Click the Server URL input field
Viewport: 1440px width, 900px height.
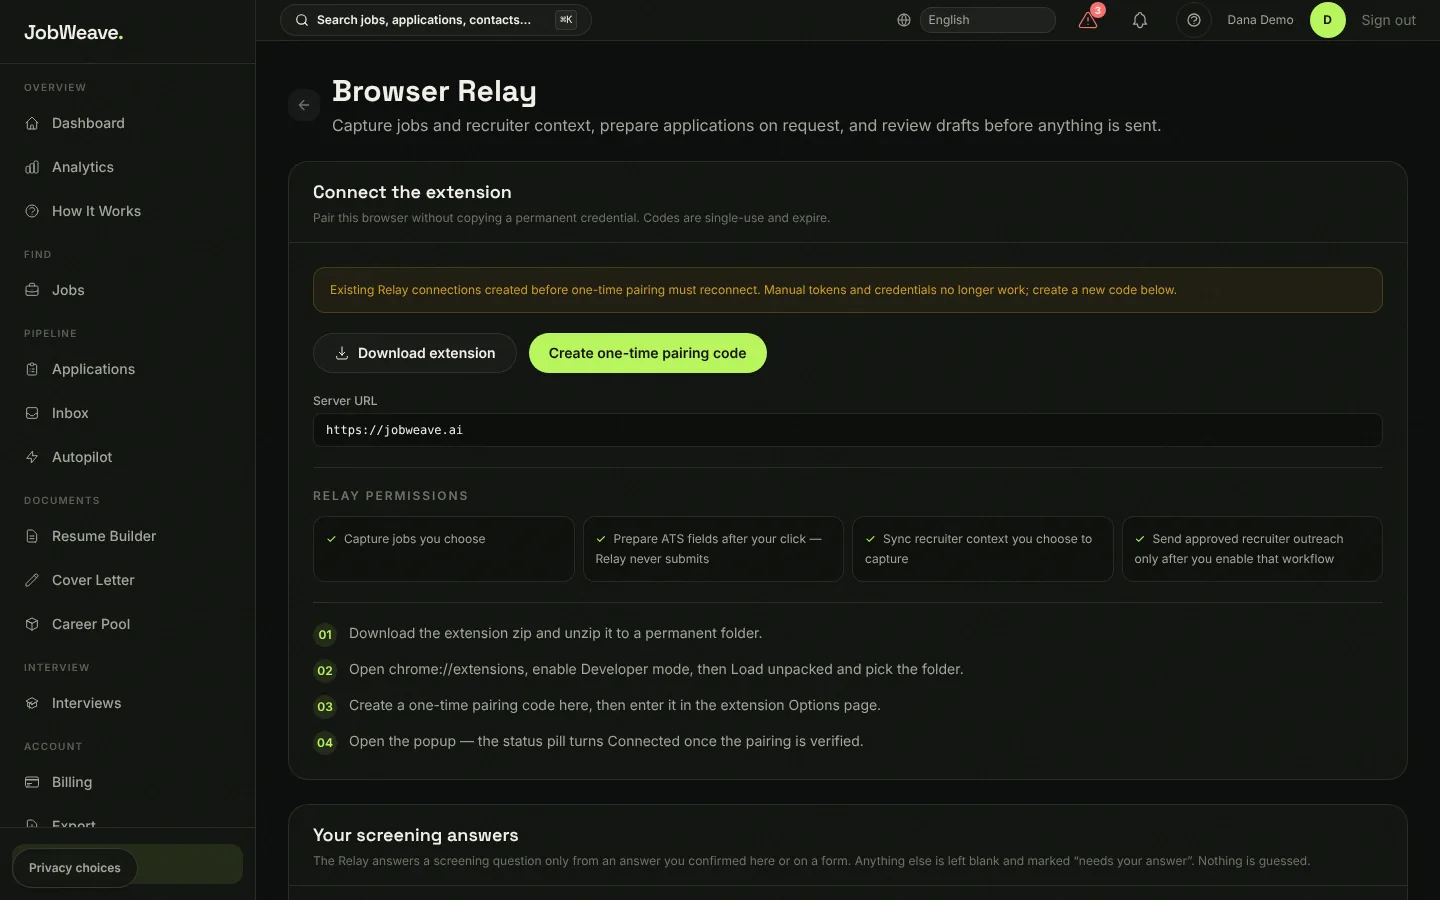(x=848, y=430)
